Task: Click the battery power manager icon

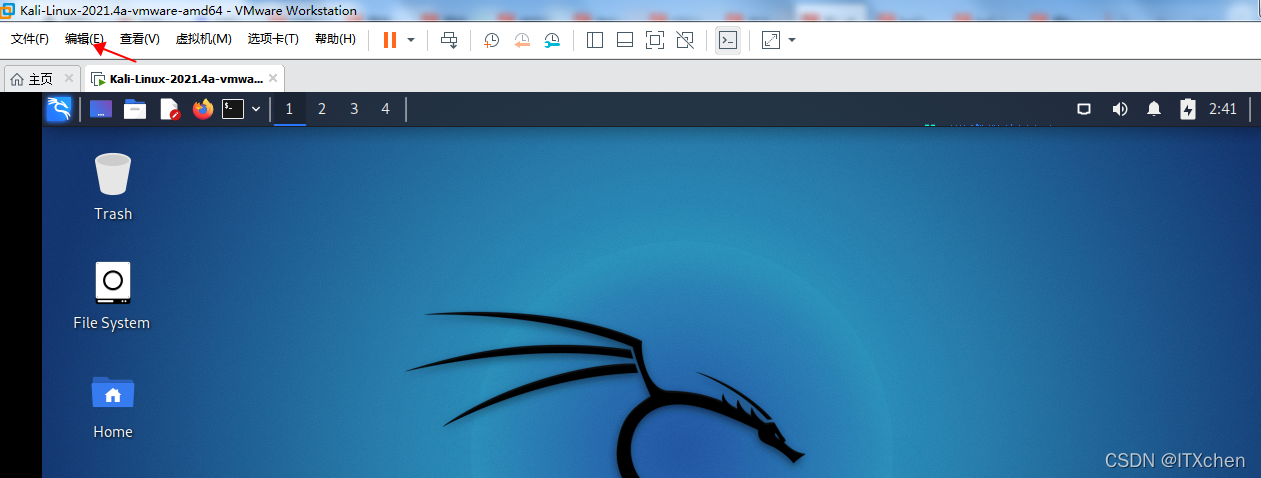Action: (x=1188, y=109)
